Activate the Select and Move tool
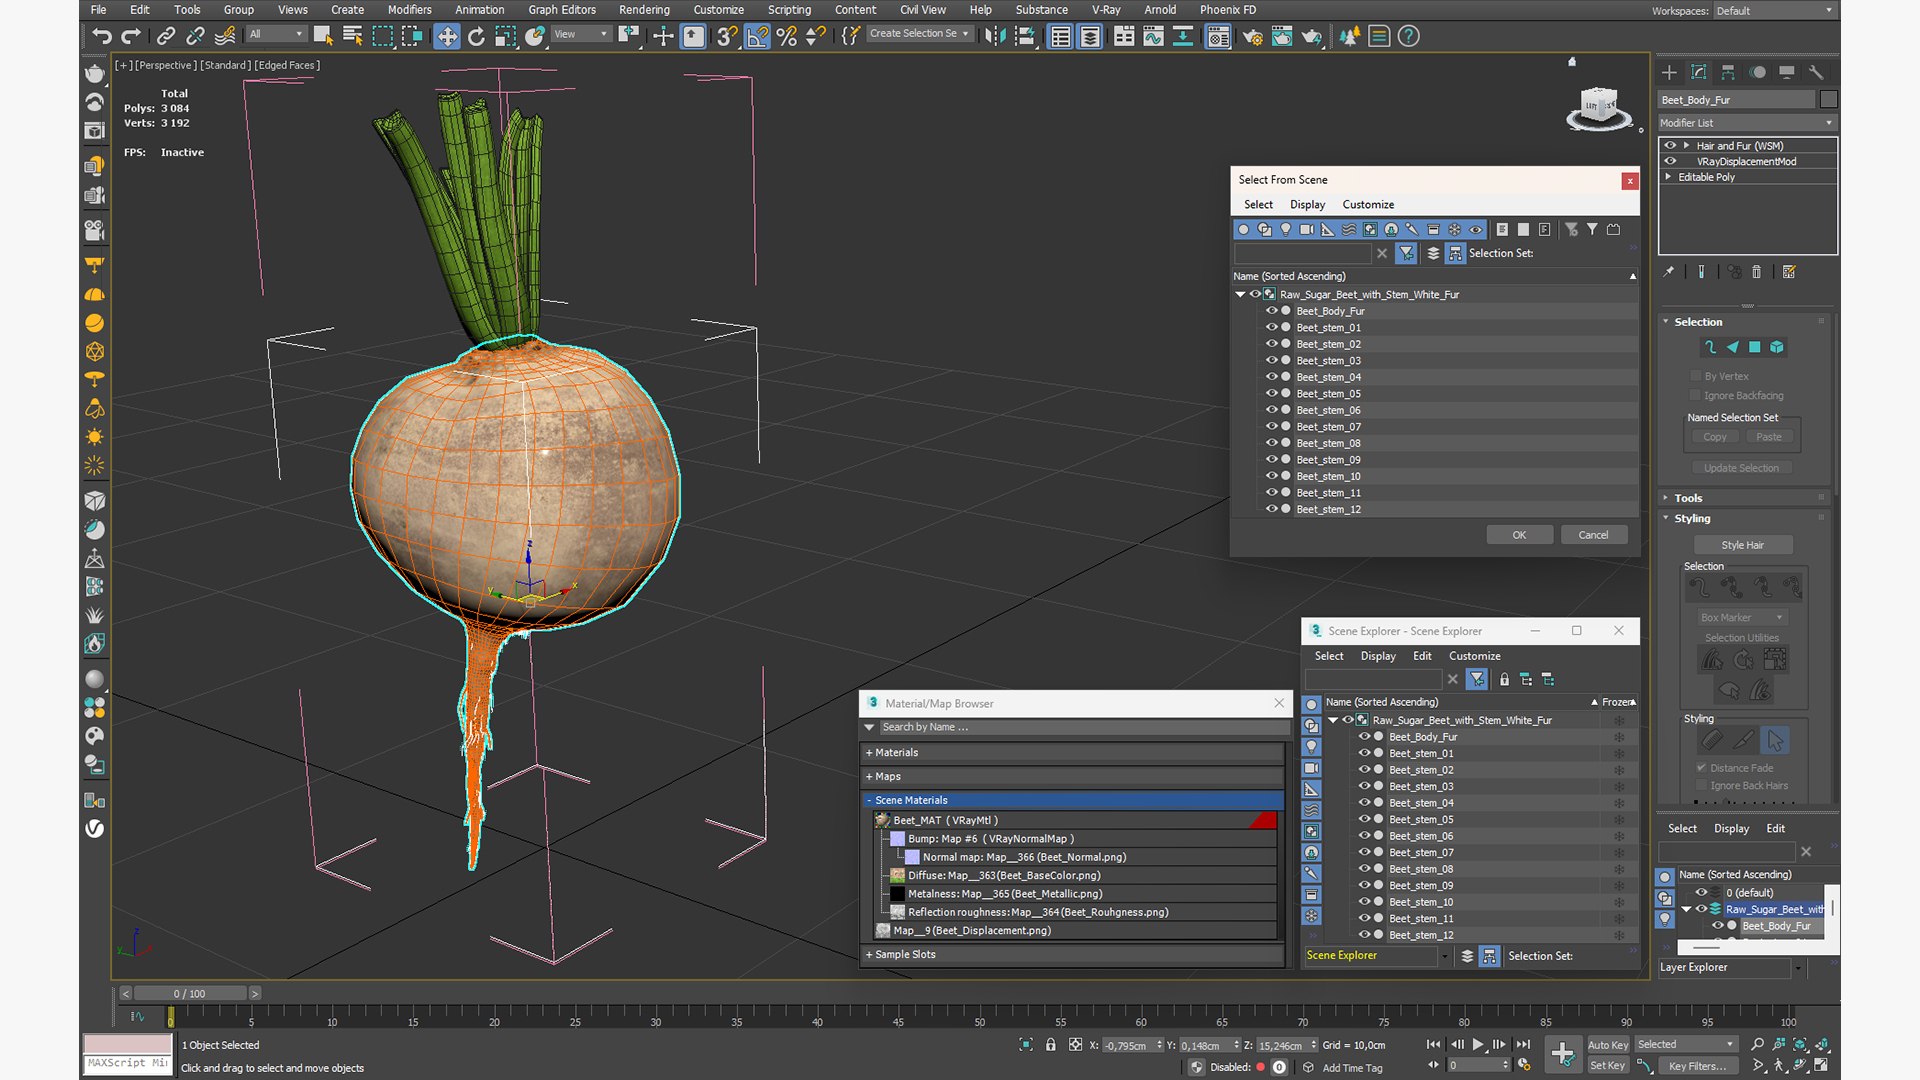This screenshot has height=1080, width=1920. [446, 37]
